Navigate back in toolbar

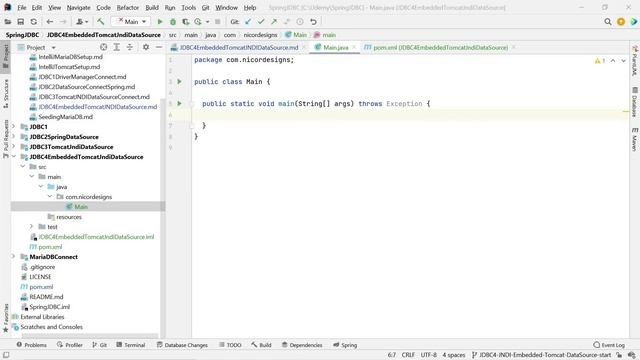(50, 22)
